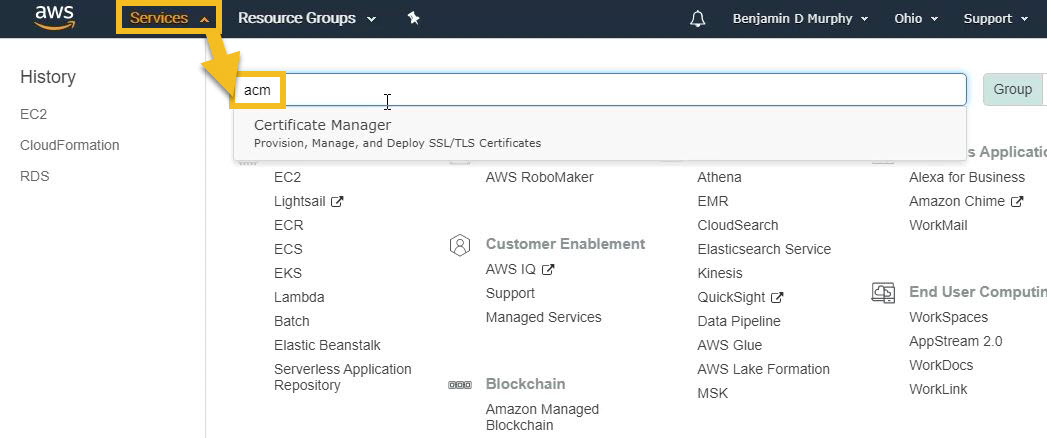Open the CloudSearch service
Viewport: 1047px width, 438px height.
[x=738, y=225]
